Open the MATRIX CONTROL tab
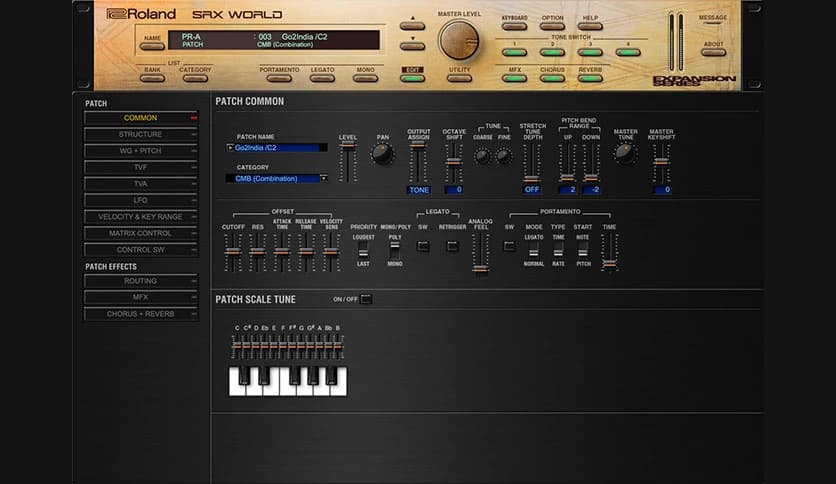The width and height of the screenshot is (836, 484). 141,233
